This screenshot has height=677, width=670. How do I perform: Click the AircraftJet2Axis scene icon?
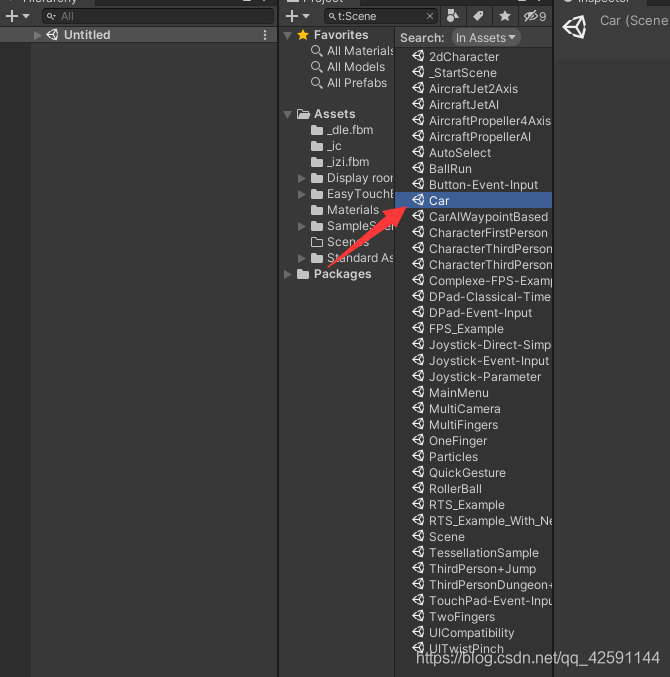point(418,88)
